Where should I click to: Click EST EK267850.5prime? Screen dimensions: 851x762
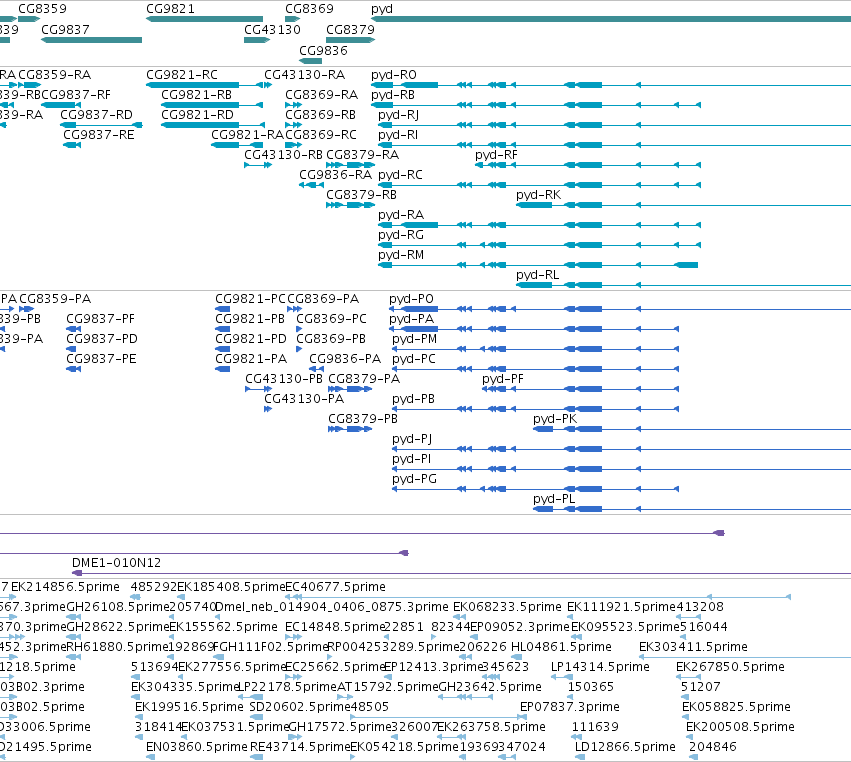[731, 667]
